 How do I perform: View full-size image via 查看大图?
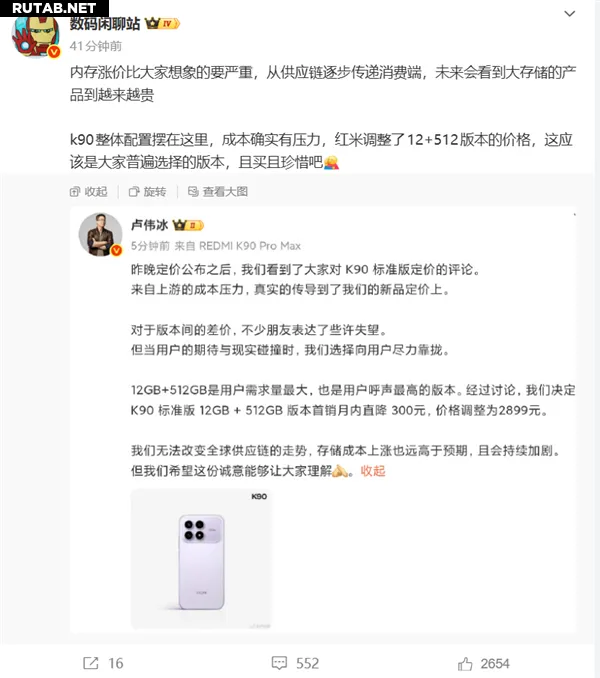(218, 192)
